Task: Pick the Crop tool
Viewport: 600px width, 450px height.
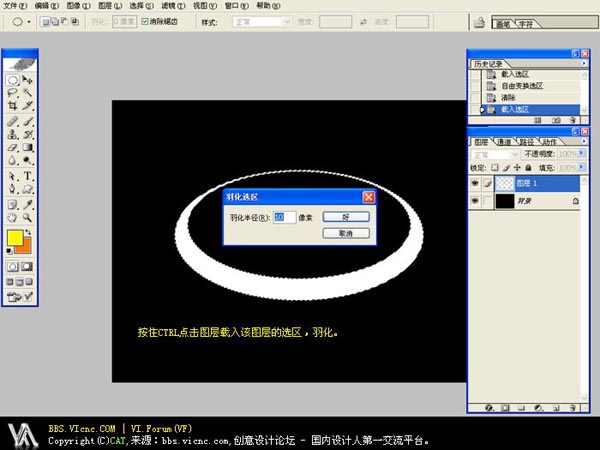Action: coord(13,106)
